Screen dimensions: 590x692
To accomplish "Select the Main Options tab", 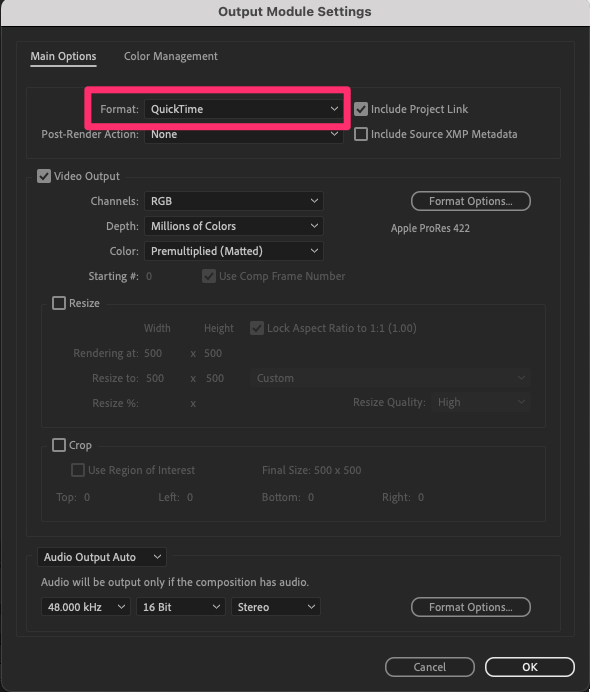I will pos(63,56).
